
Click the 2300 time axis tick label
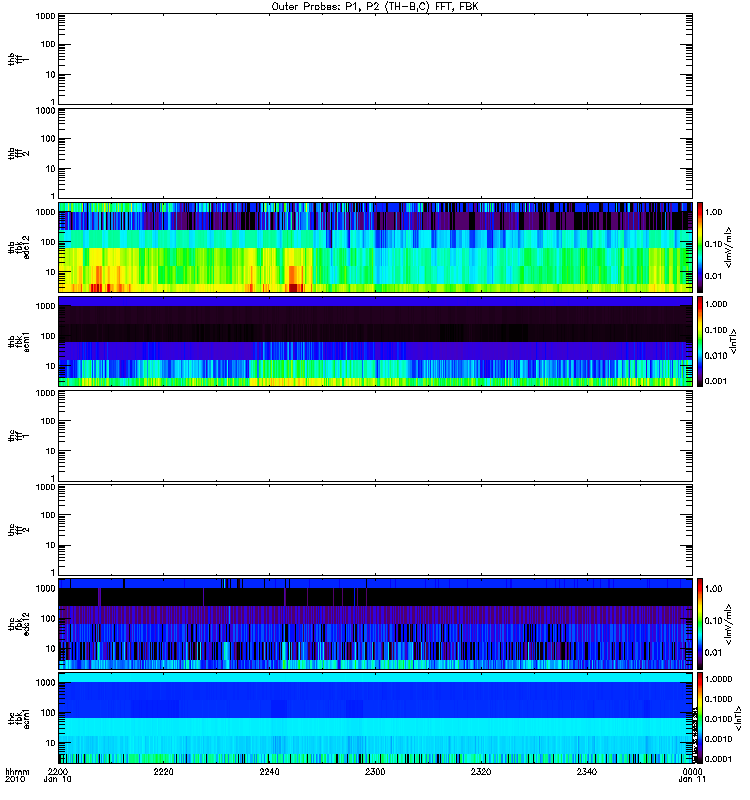click(375, 771)
